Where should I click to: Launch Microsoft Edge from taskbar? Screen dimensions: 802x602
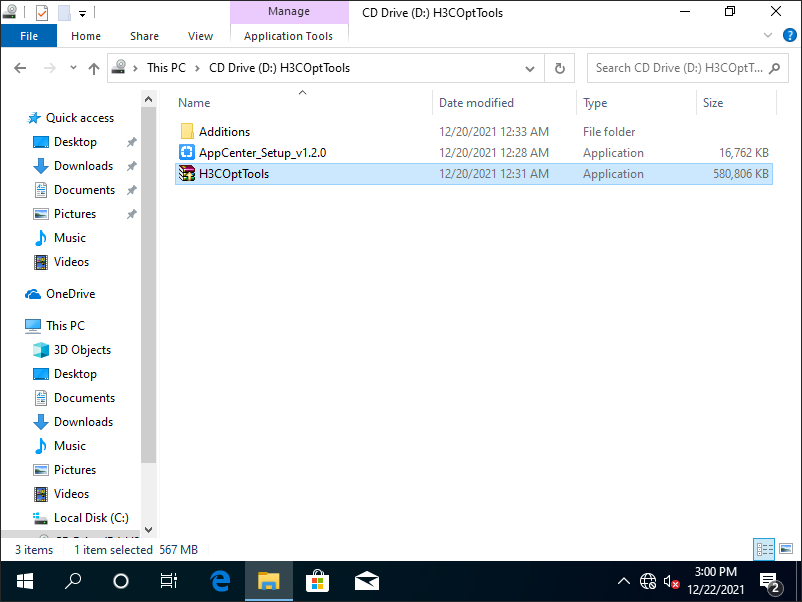(220, 581)
